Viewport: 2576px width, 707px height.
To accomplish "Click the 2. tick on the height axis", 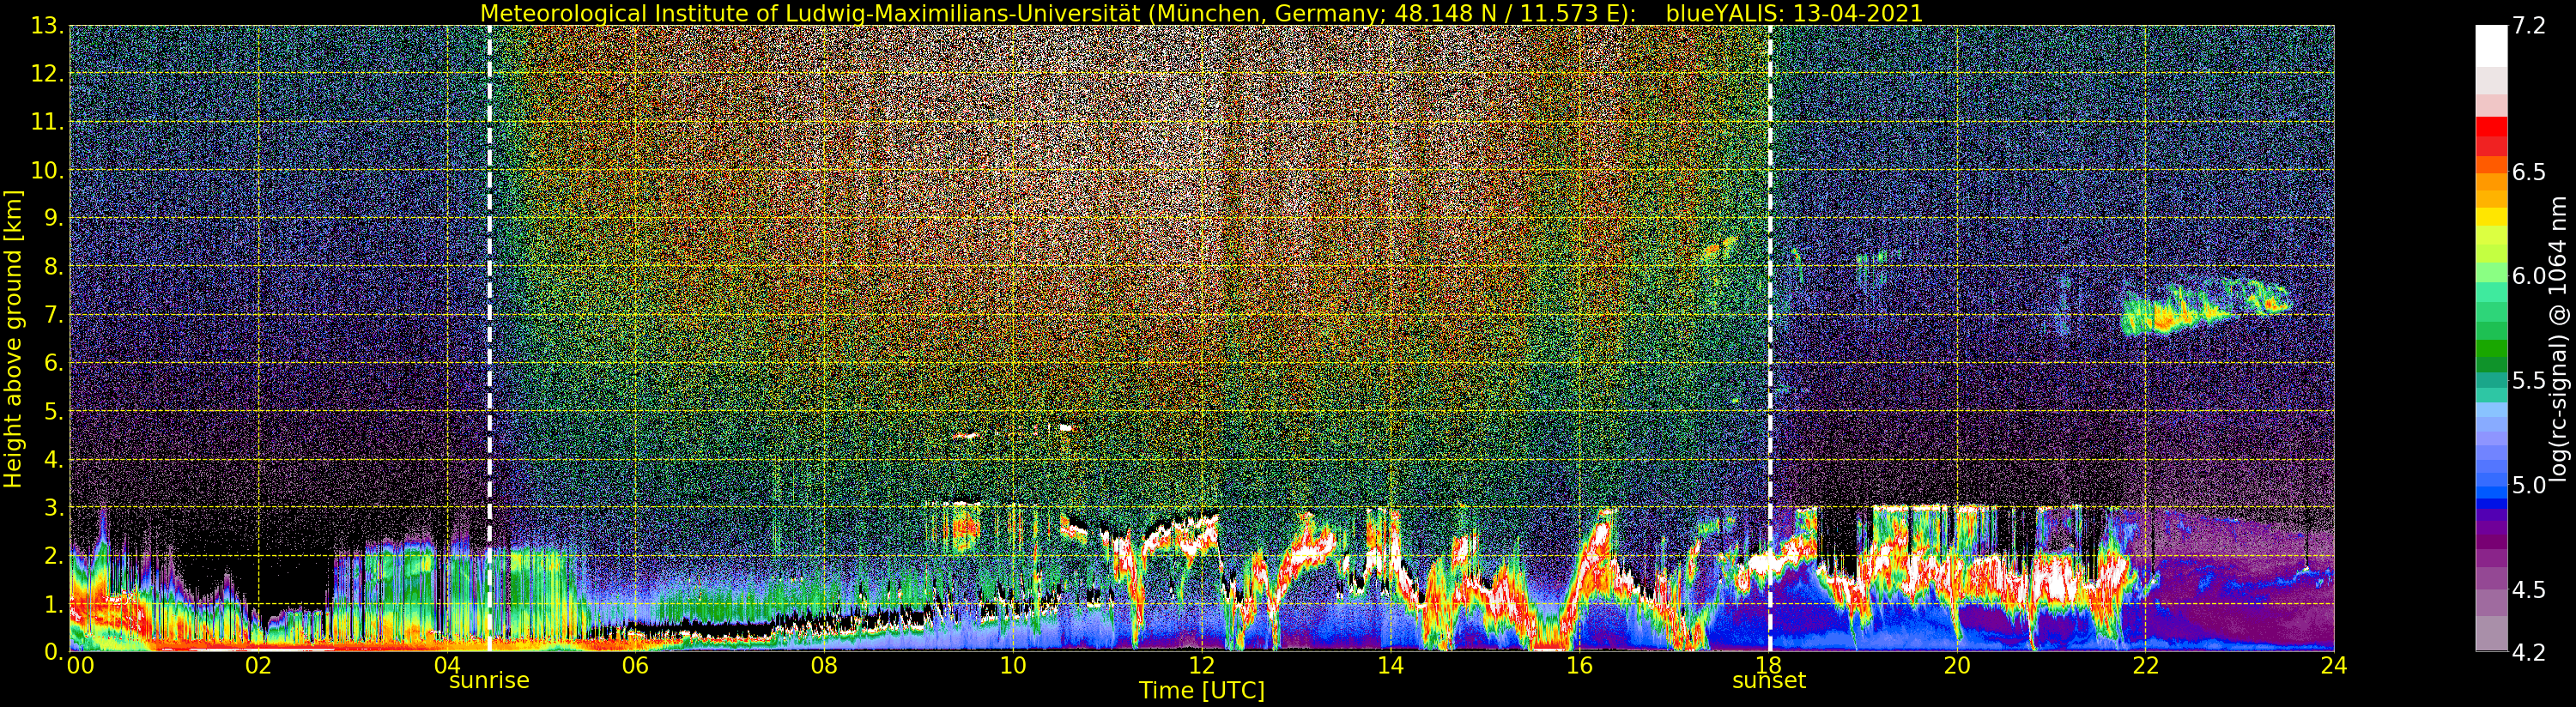I will [x=54, y=555].
